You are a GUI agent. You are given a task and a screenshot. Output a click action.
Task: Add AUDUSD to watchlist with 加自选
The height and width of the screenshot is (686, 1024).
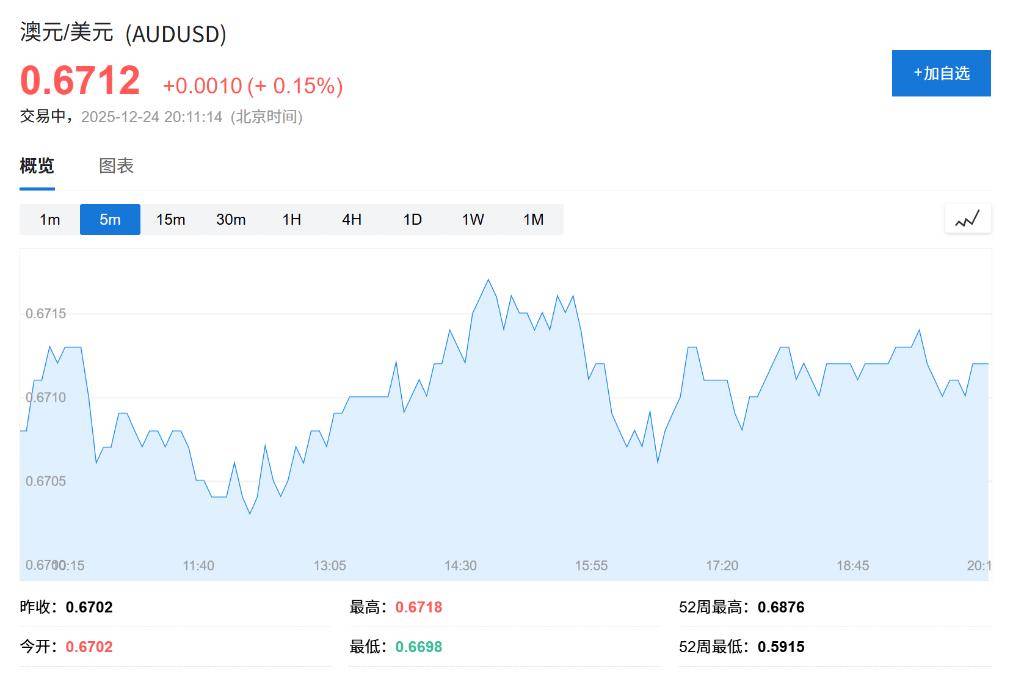click(941, 73)
